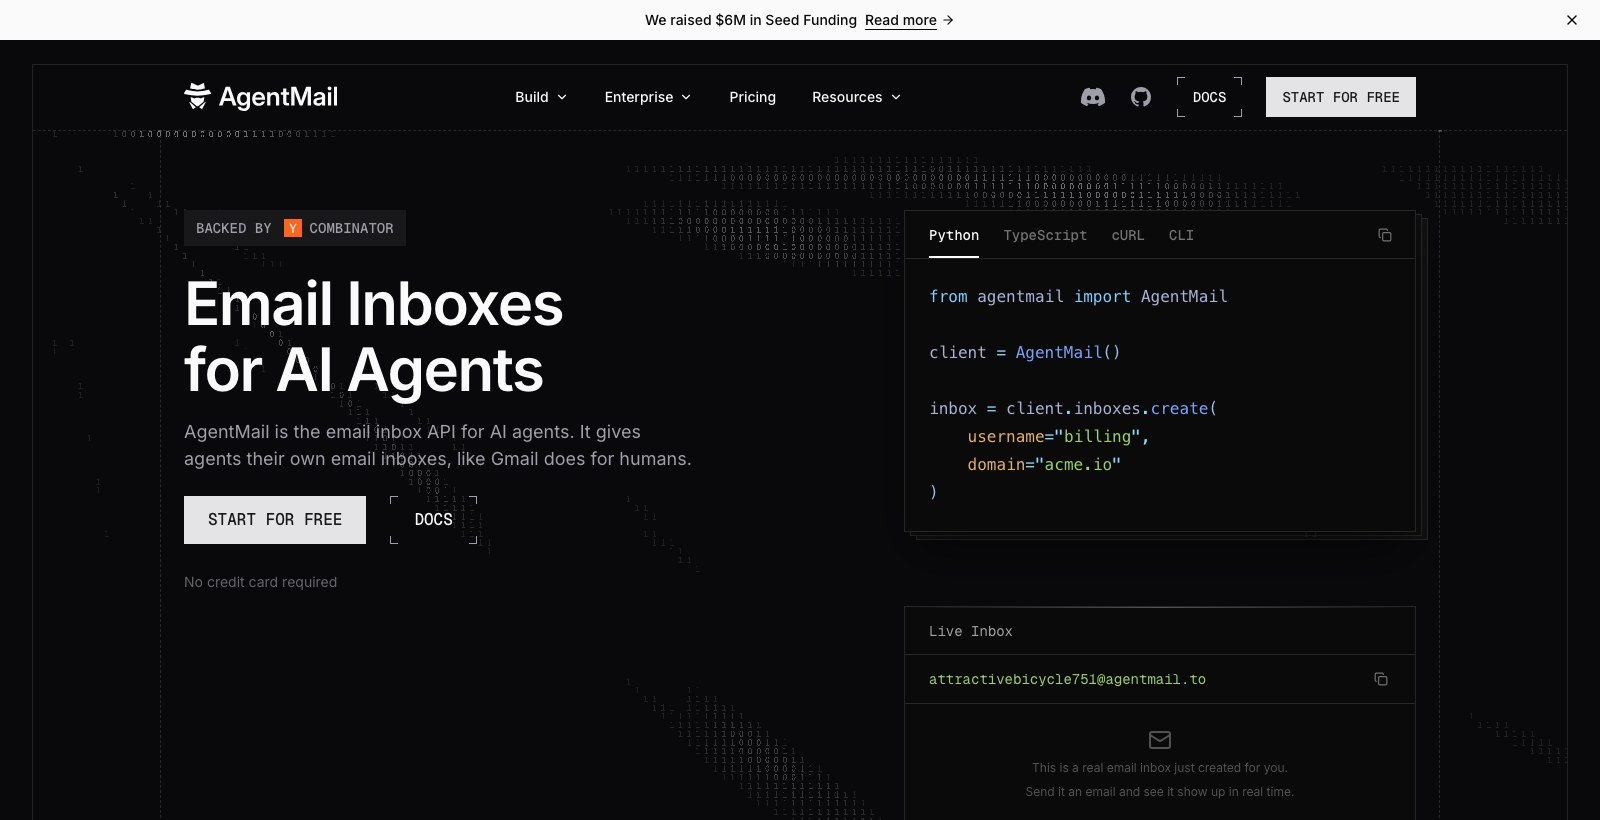Copy the live inbox email address
Screen dimensions: 1600x820
tap(1381, 679)
